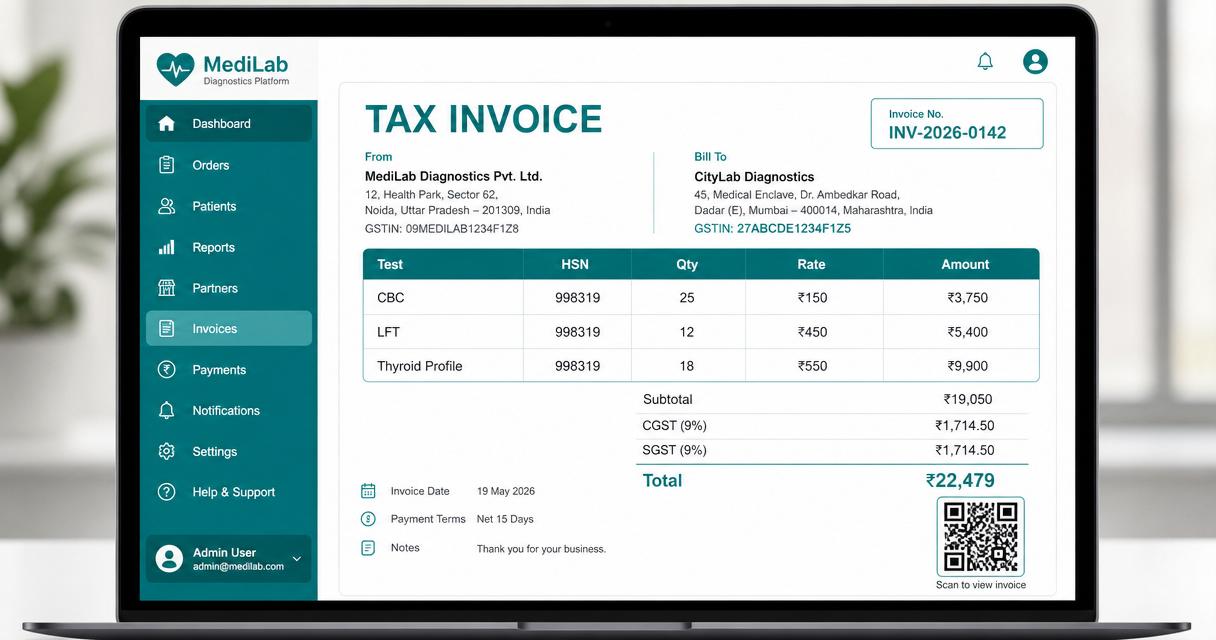This screenshot has height=640, width=1216.
Task: Click the 19 May 2026 date value
Action: (506, 491)
